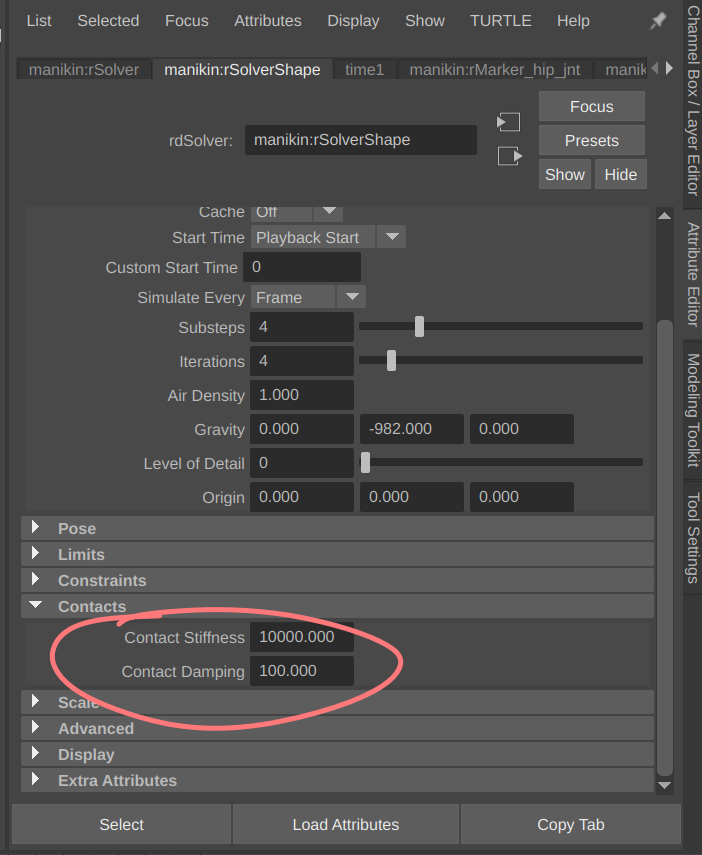Click the go to input connection icon
702x855 pixels.
tap(508, 122)
